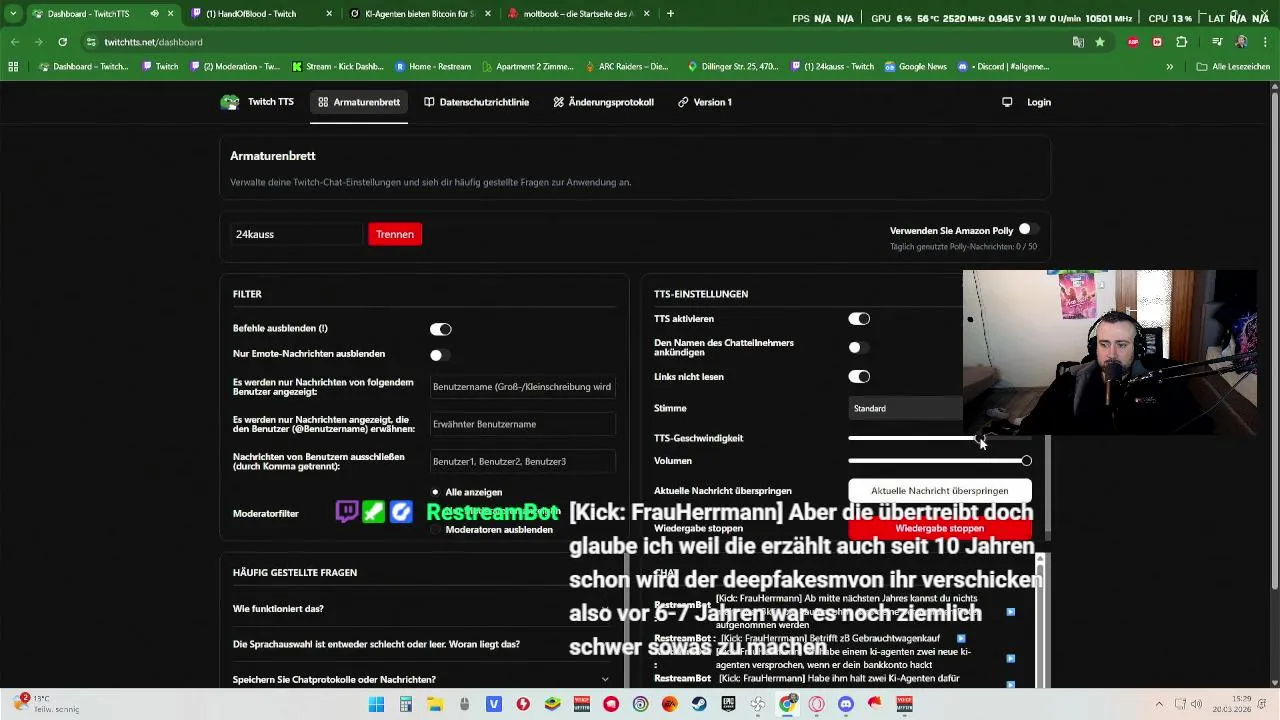Adjust the Volumen slider
This screenshot has width=1280, height=720.
point(939,461)
